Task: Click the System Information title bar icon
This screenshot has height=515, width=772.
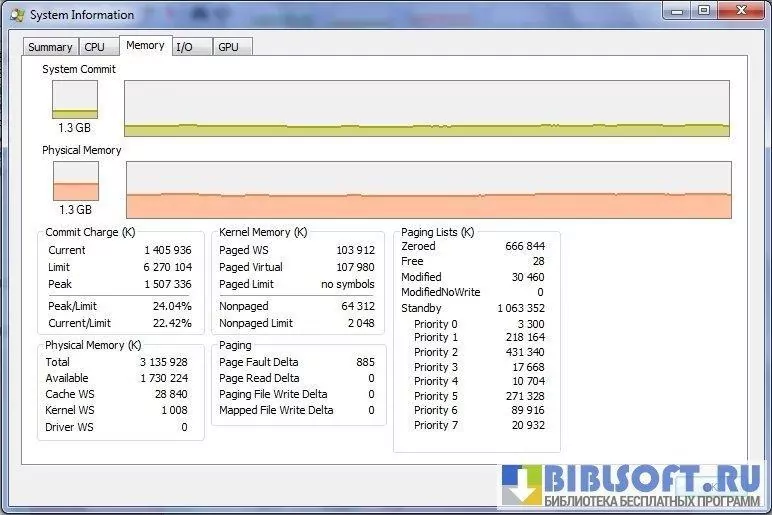Action: click(15, 15)
